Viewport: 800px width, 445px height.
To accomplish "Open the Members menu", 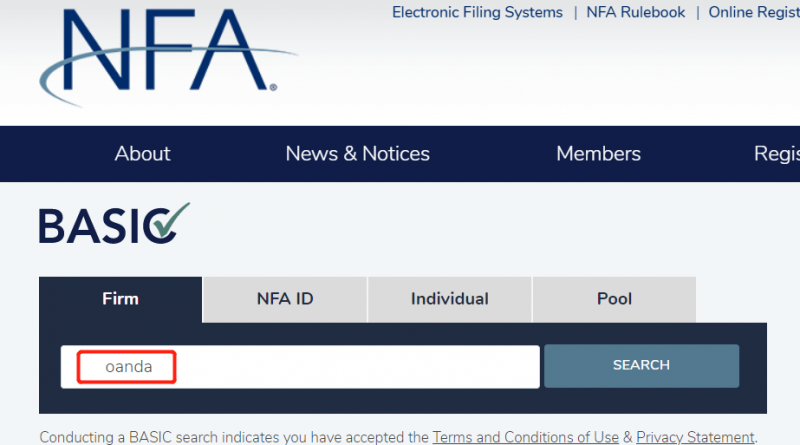I will click(x=598, y=154).
